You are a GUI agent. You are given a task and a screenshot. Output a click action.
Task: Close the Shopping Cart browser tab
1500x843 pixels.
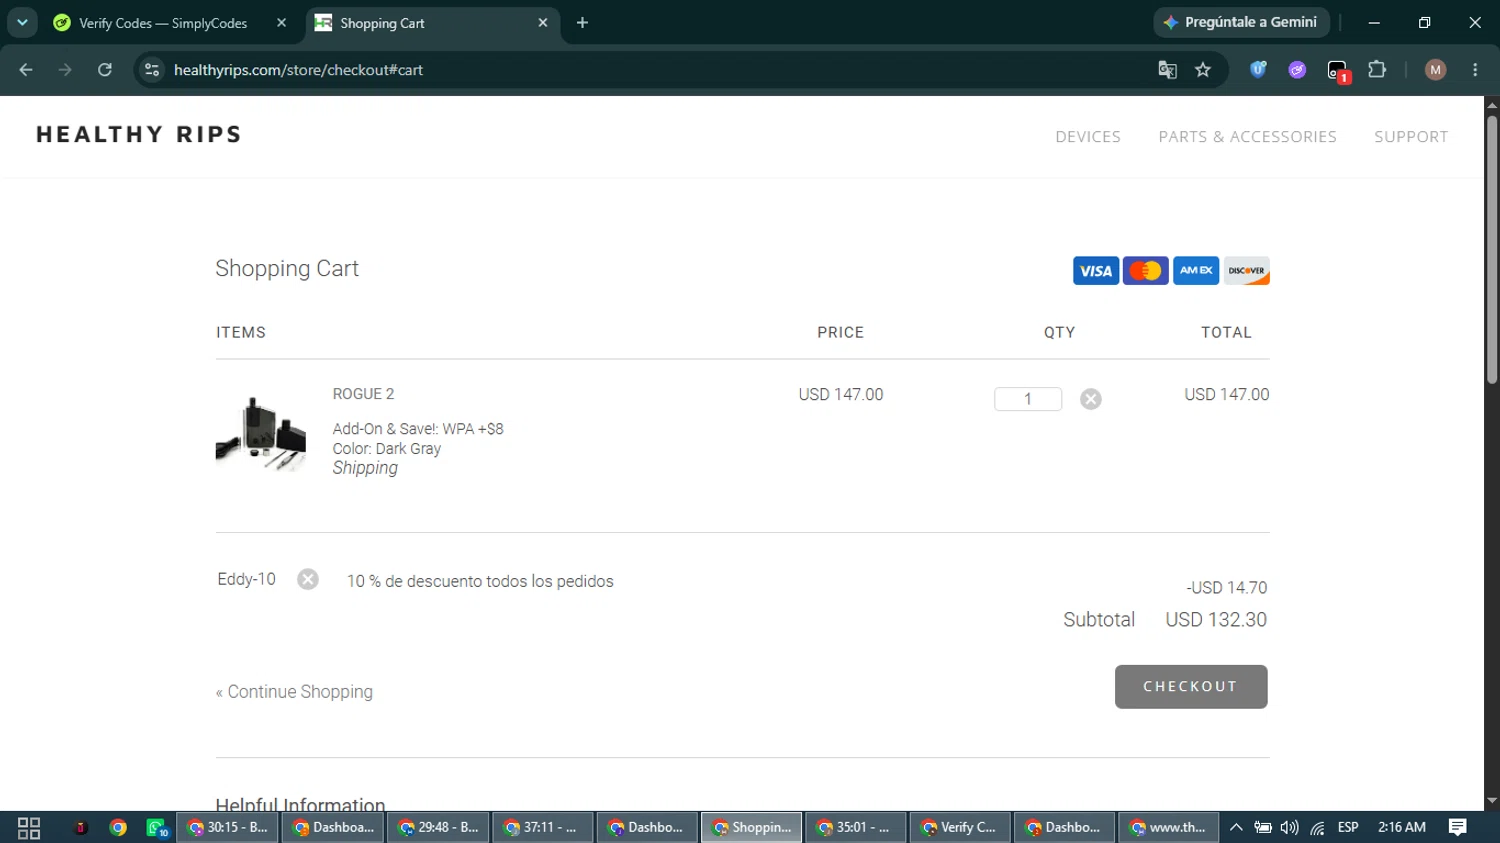tap(543, 23)
